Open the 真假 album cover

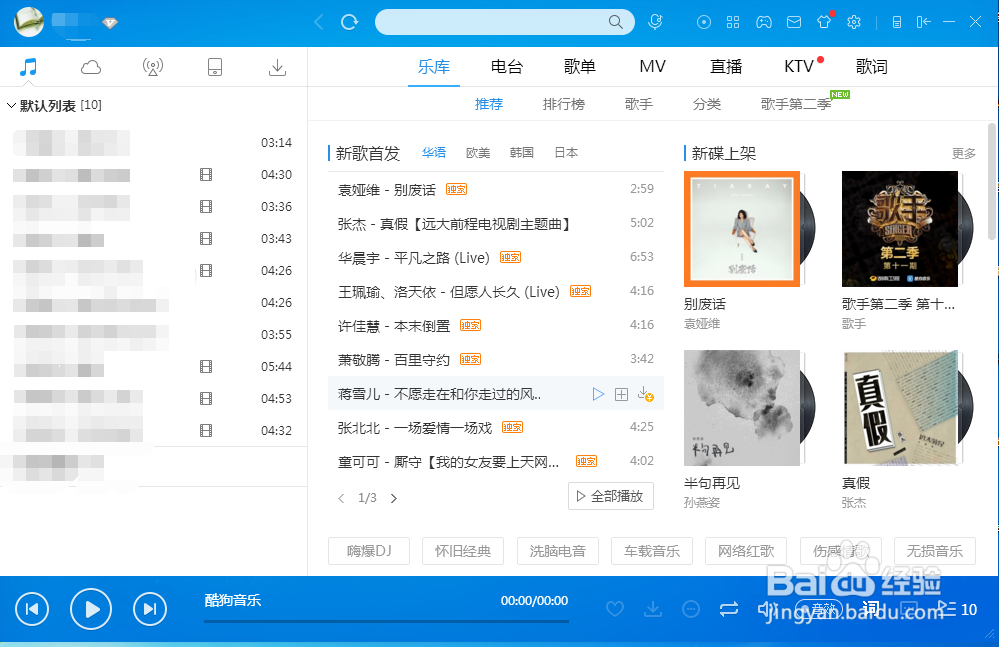(900, 408)
